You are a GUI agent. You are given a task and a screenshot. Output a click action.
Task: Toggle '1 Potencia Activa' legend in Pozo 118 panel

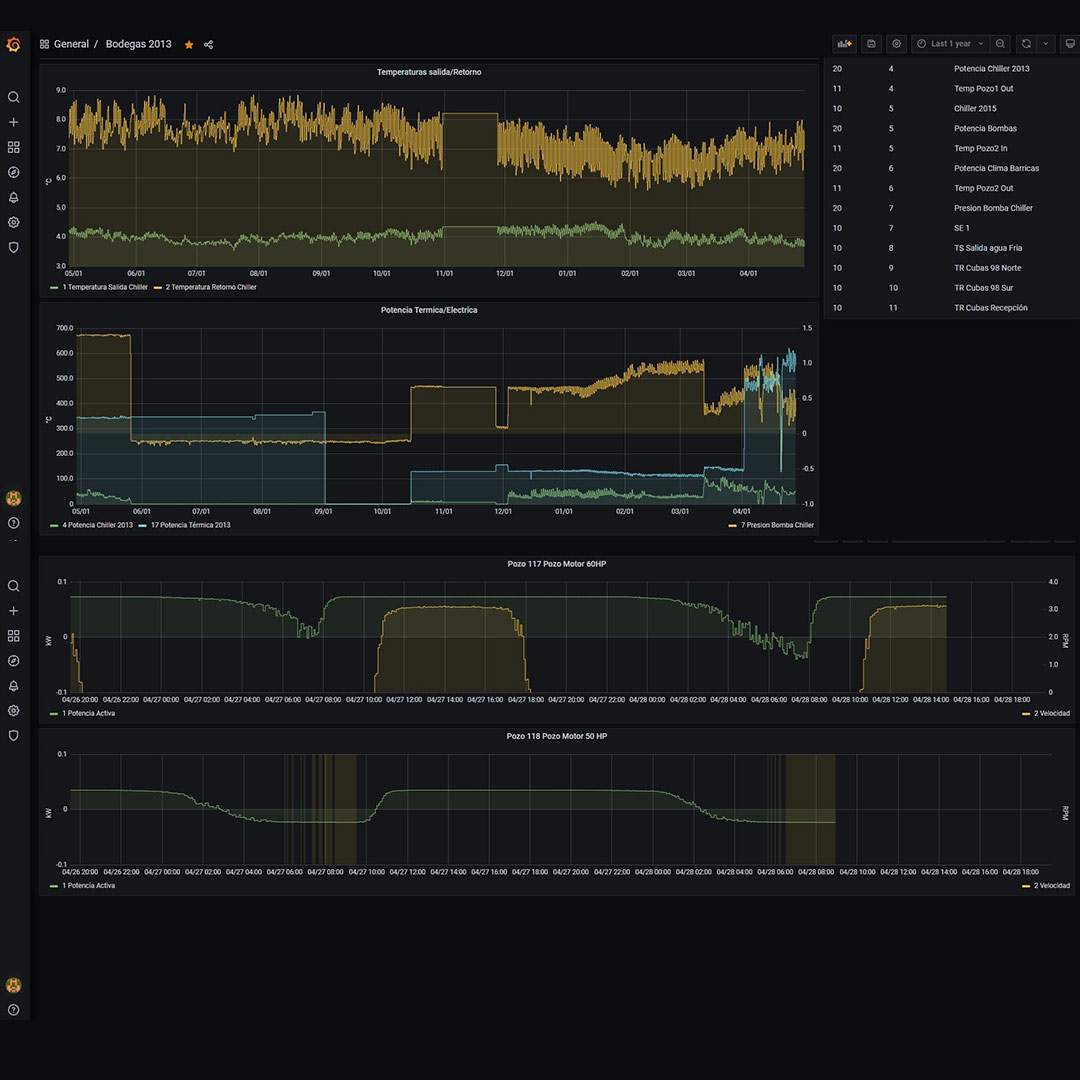(88, 886)
